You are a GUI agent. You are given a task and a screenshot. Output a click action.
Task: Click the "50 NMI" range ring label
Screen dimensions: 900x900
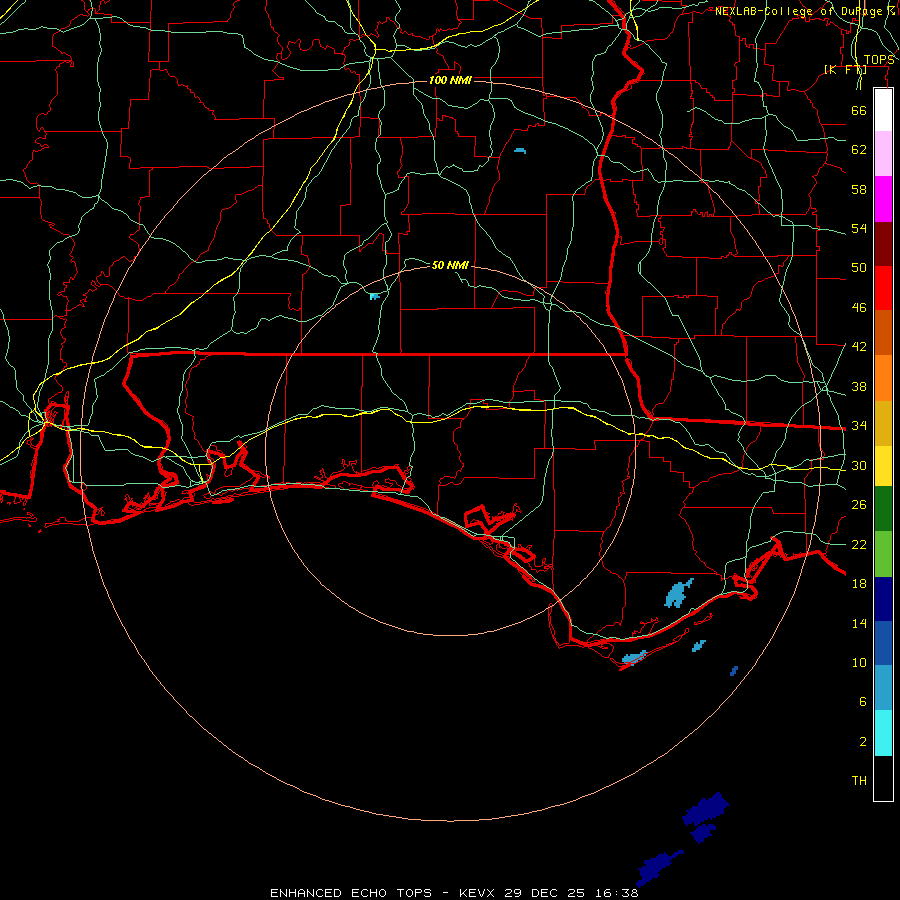click(450, 265)
